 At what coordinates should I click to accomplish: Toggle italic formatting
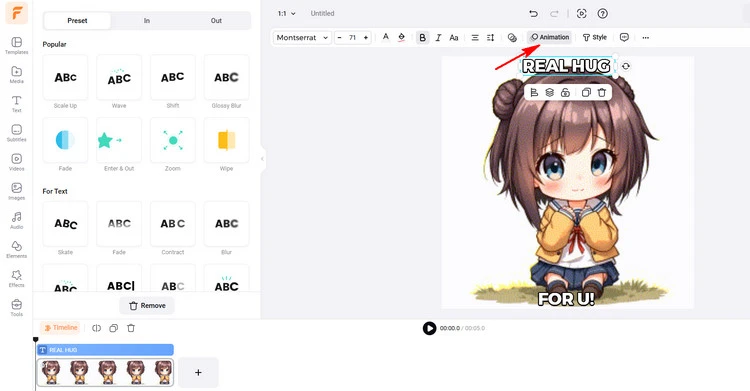coord(438,37)
